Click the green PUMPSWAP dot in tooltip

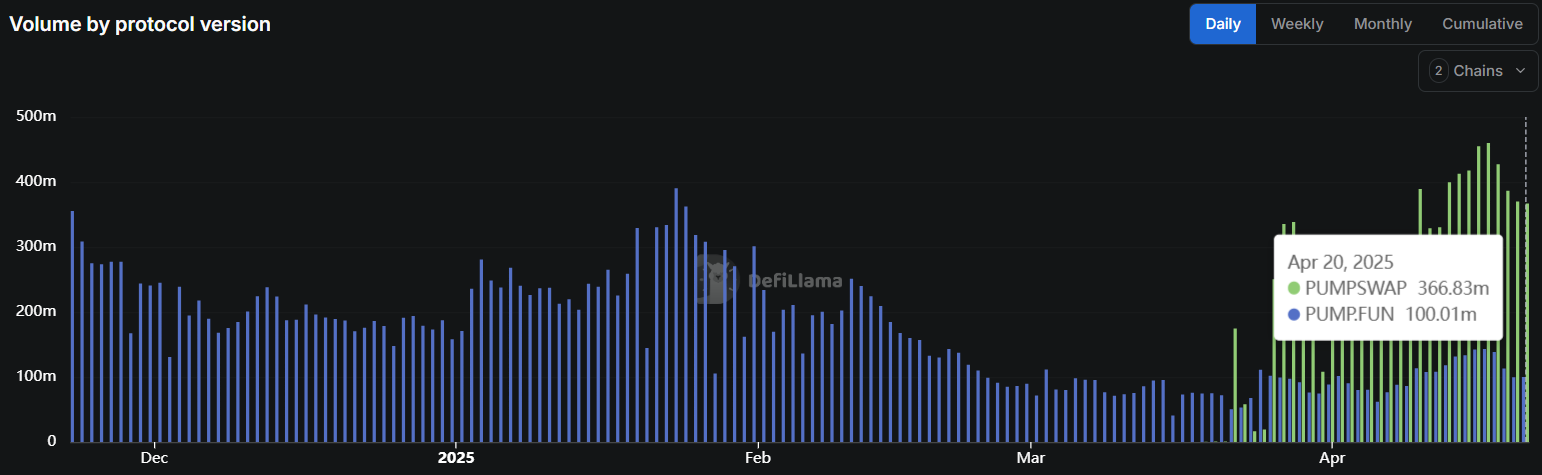point(1294,288)
